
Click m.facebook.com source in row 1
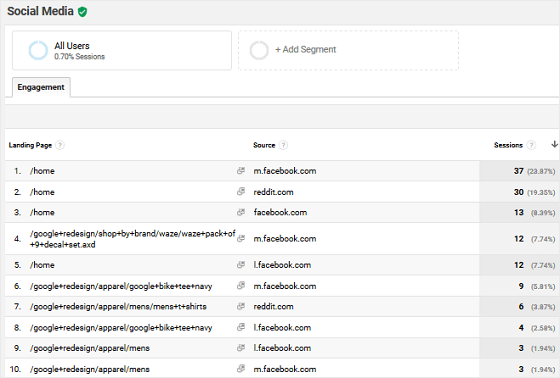click(x=285, y=171)
